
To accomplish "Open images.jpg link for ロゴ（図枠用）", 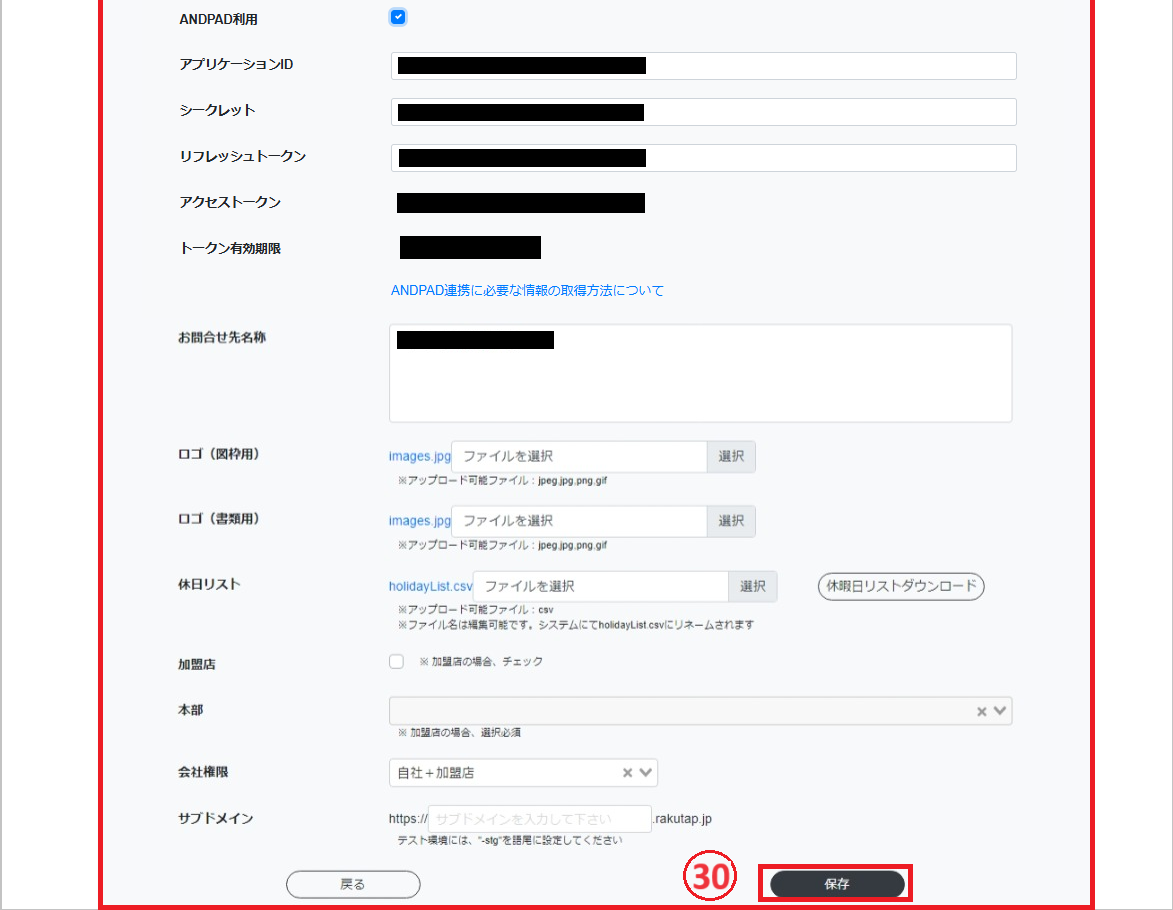I will tap(420, 456).
